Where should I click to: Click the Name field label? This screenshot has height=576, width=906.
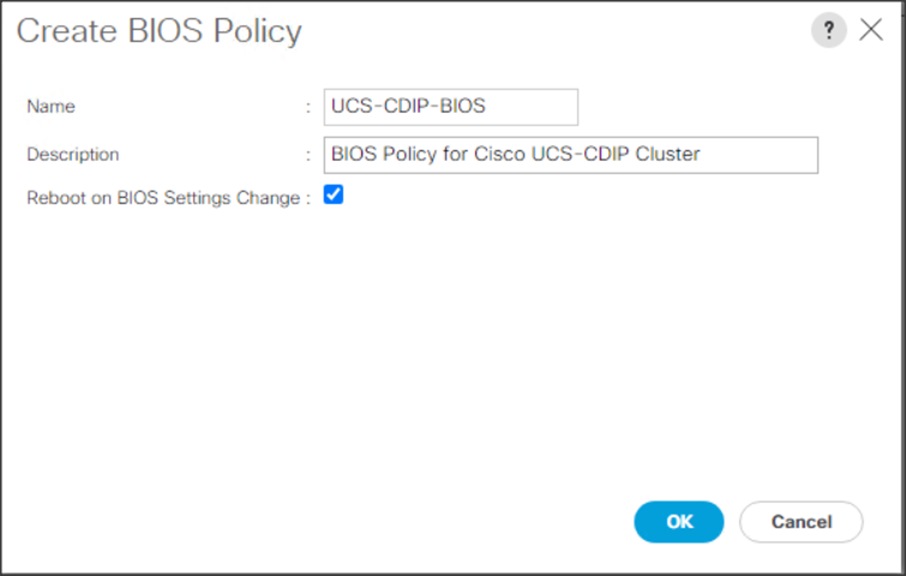(x=49, y=107)
